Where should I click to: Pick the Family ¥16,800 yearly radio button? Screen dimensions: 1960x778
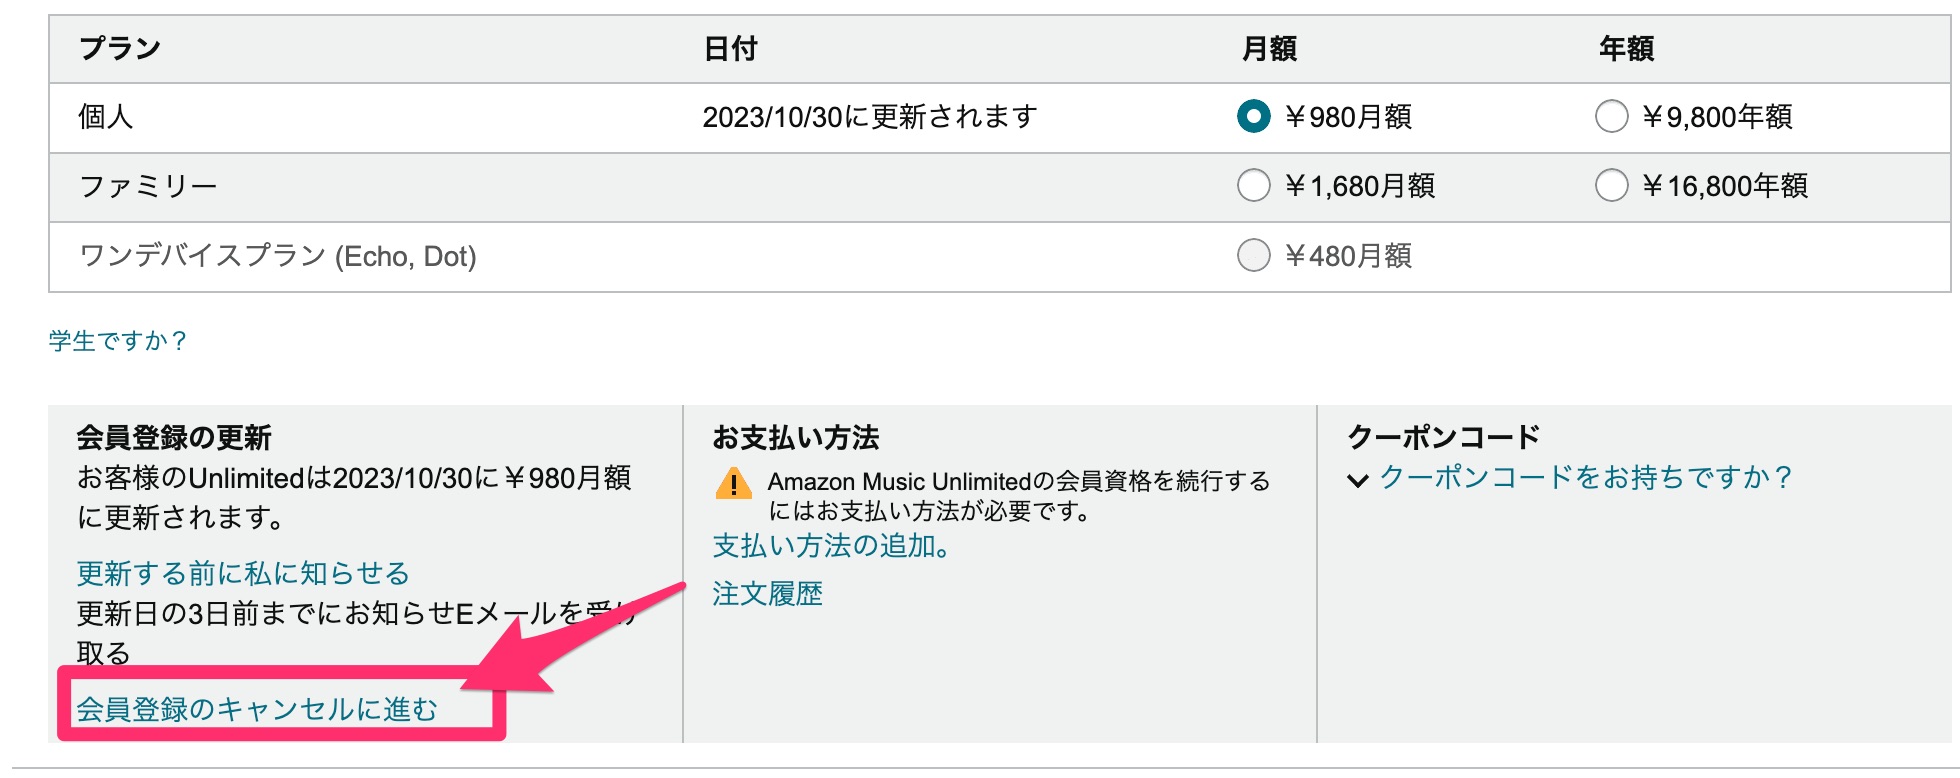pyautogui.click(x=1611, y=186)
